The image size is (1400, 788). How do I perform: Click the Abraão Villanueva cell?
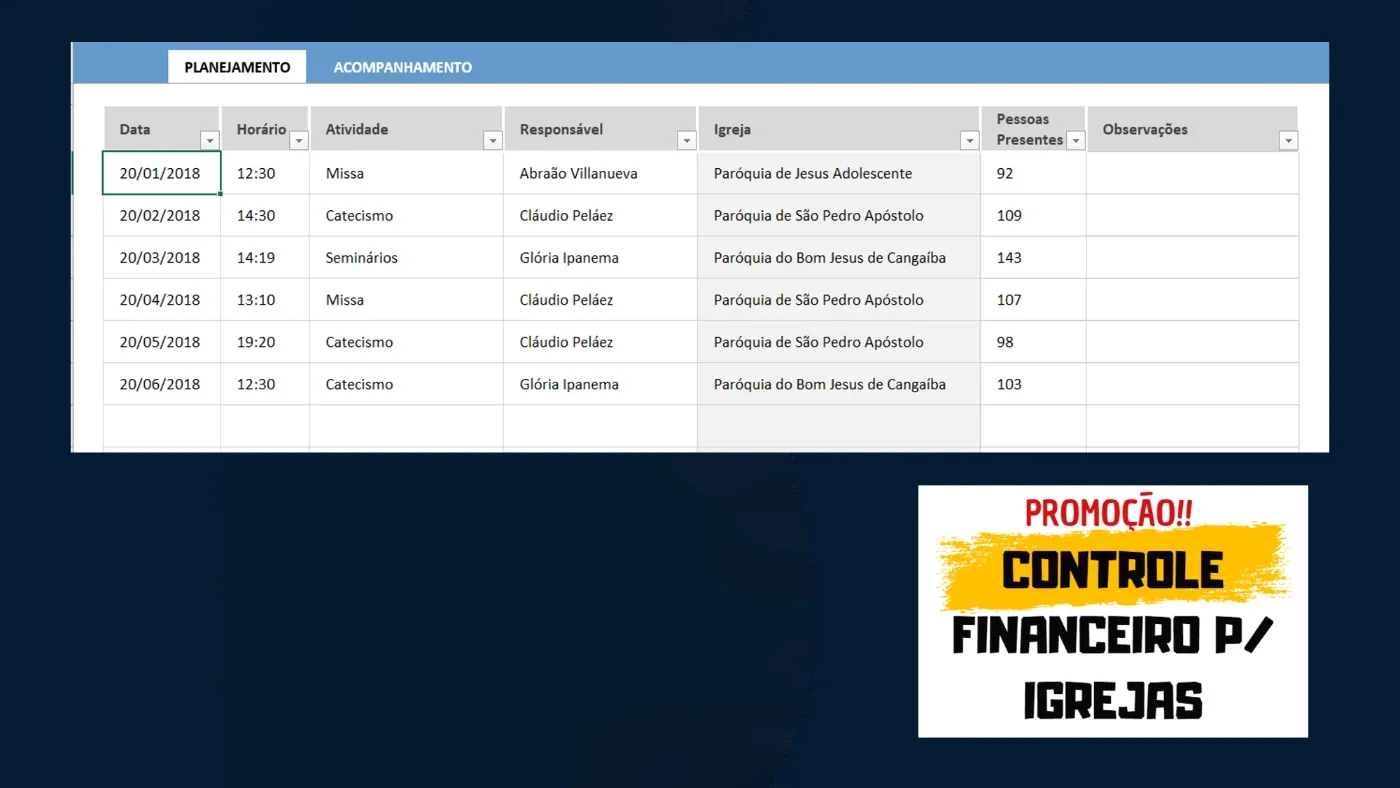pos(600,173)
